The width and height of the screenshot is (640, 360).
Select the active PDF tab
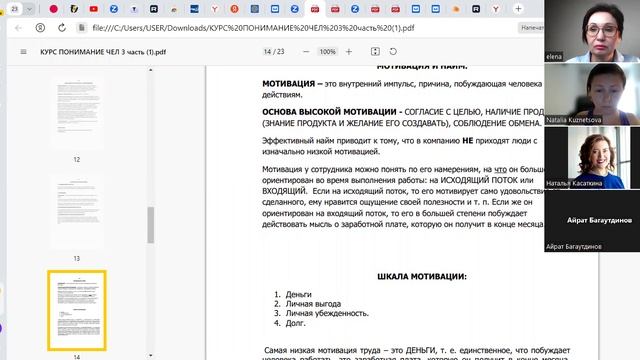coord(315,9)
